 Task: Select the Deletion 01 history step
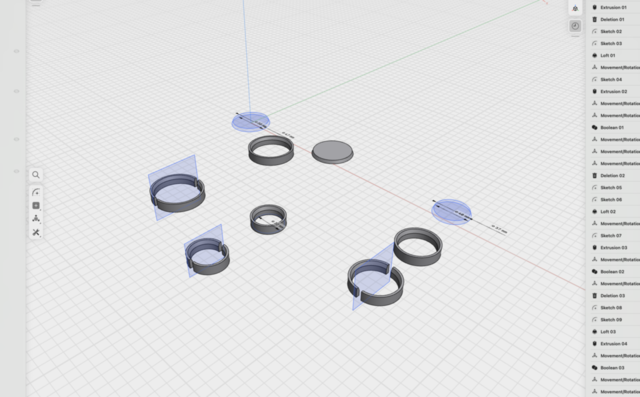point(613,20)
